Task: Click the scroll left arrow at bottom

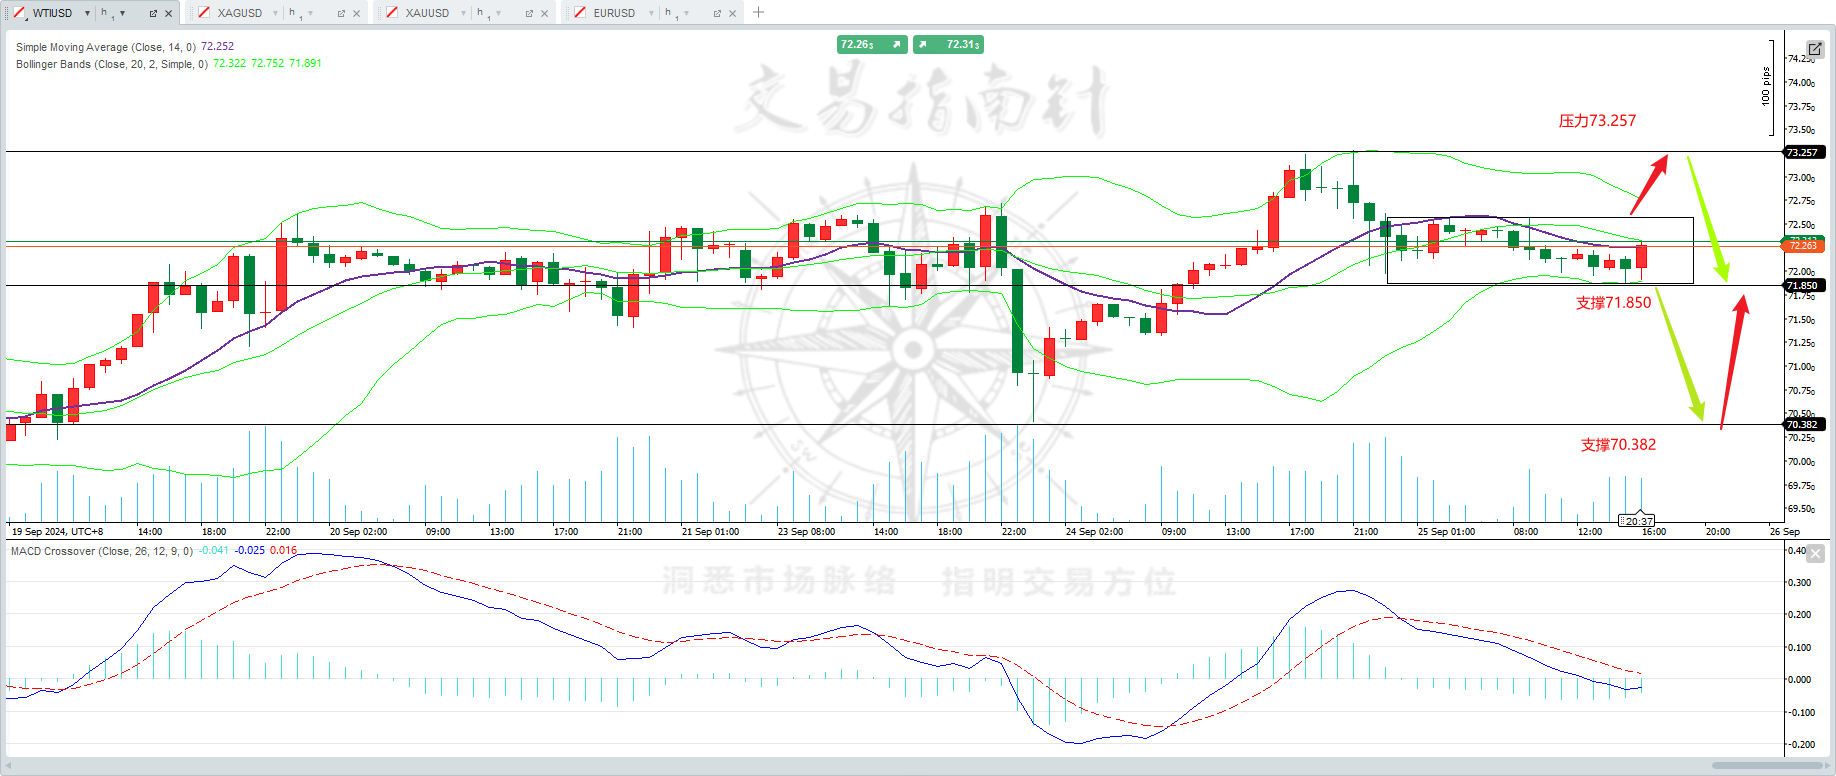Action: pyautogui.click(x=10, y=766)
